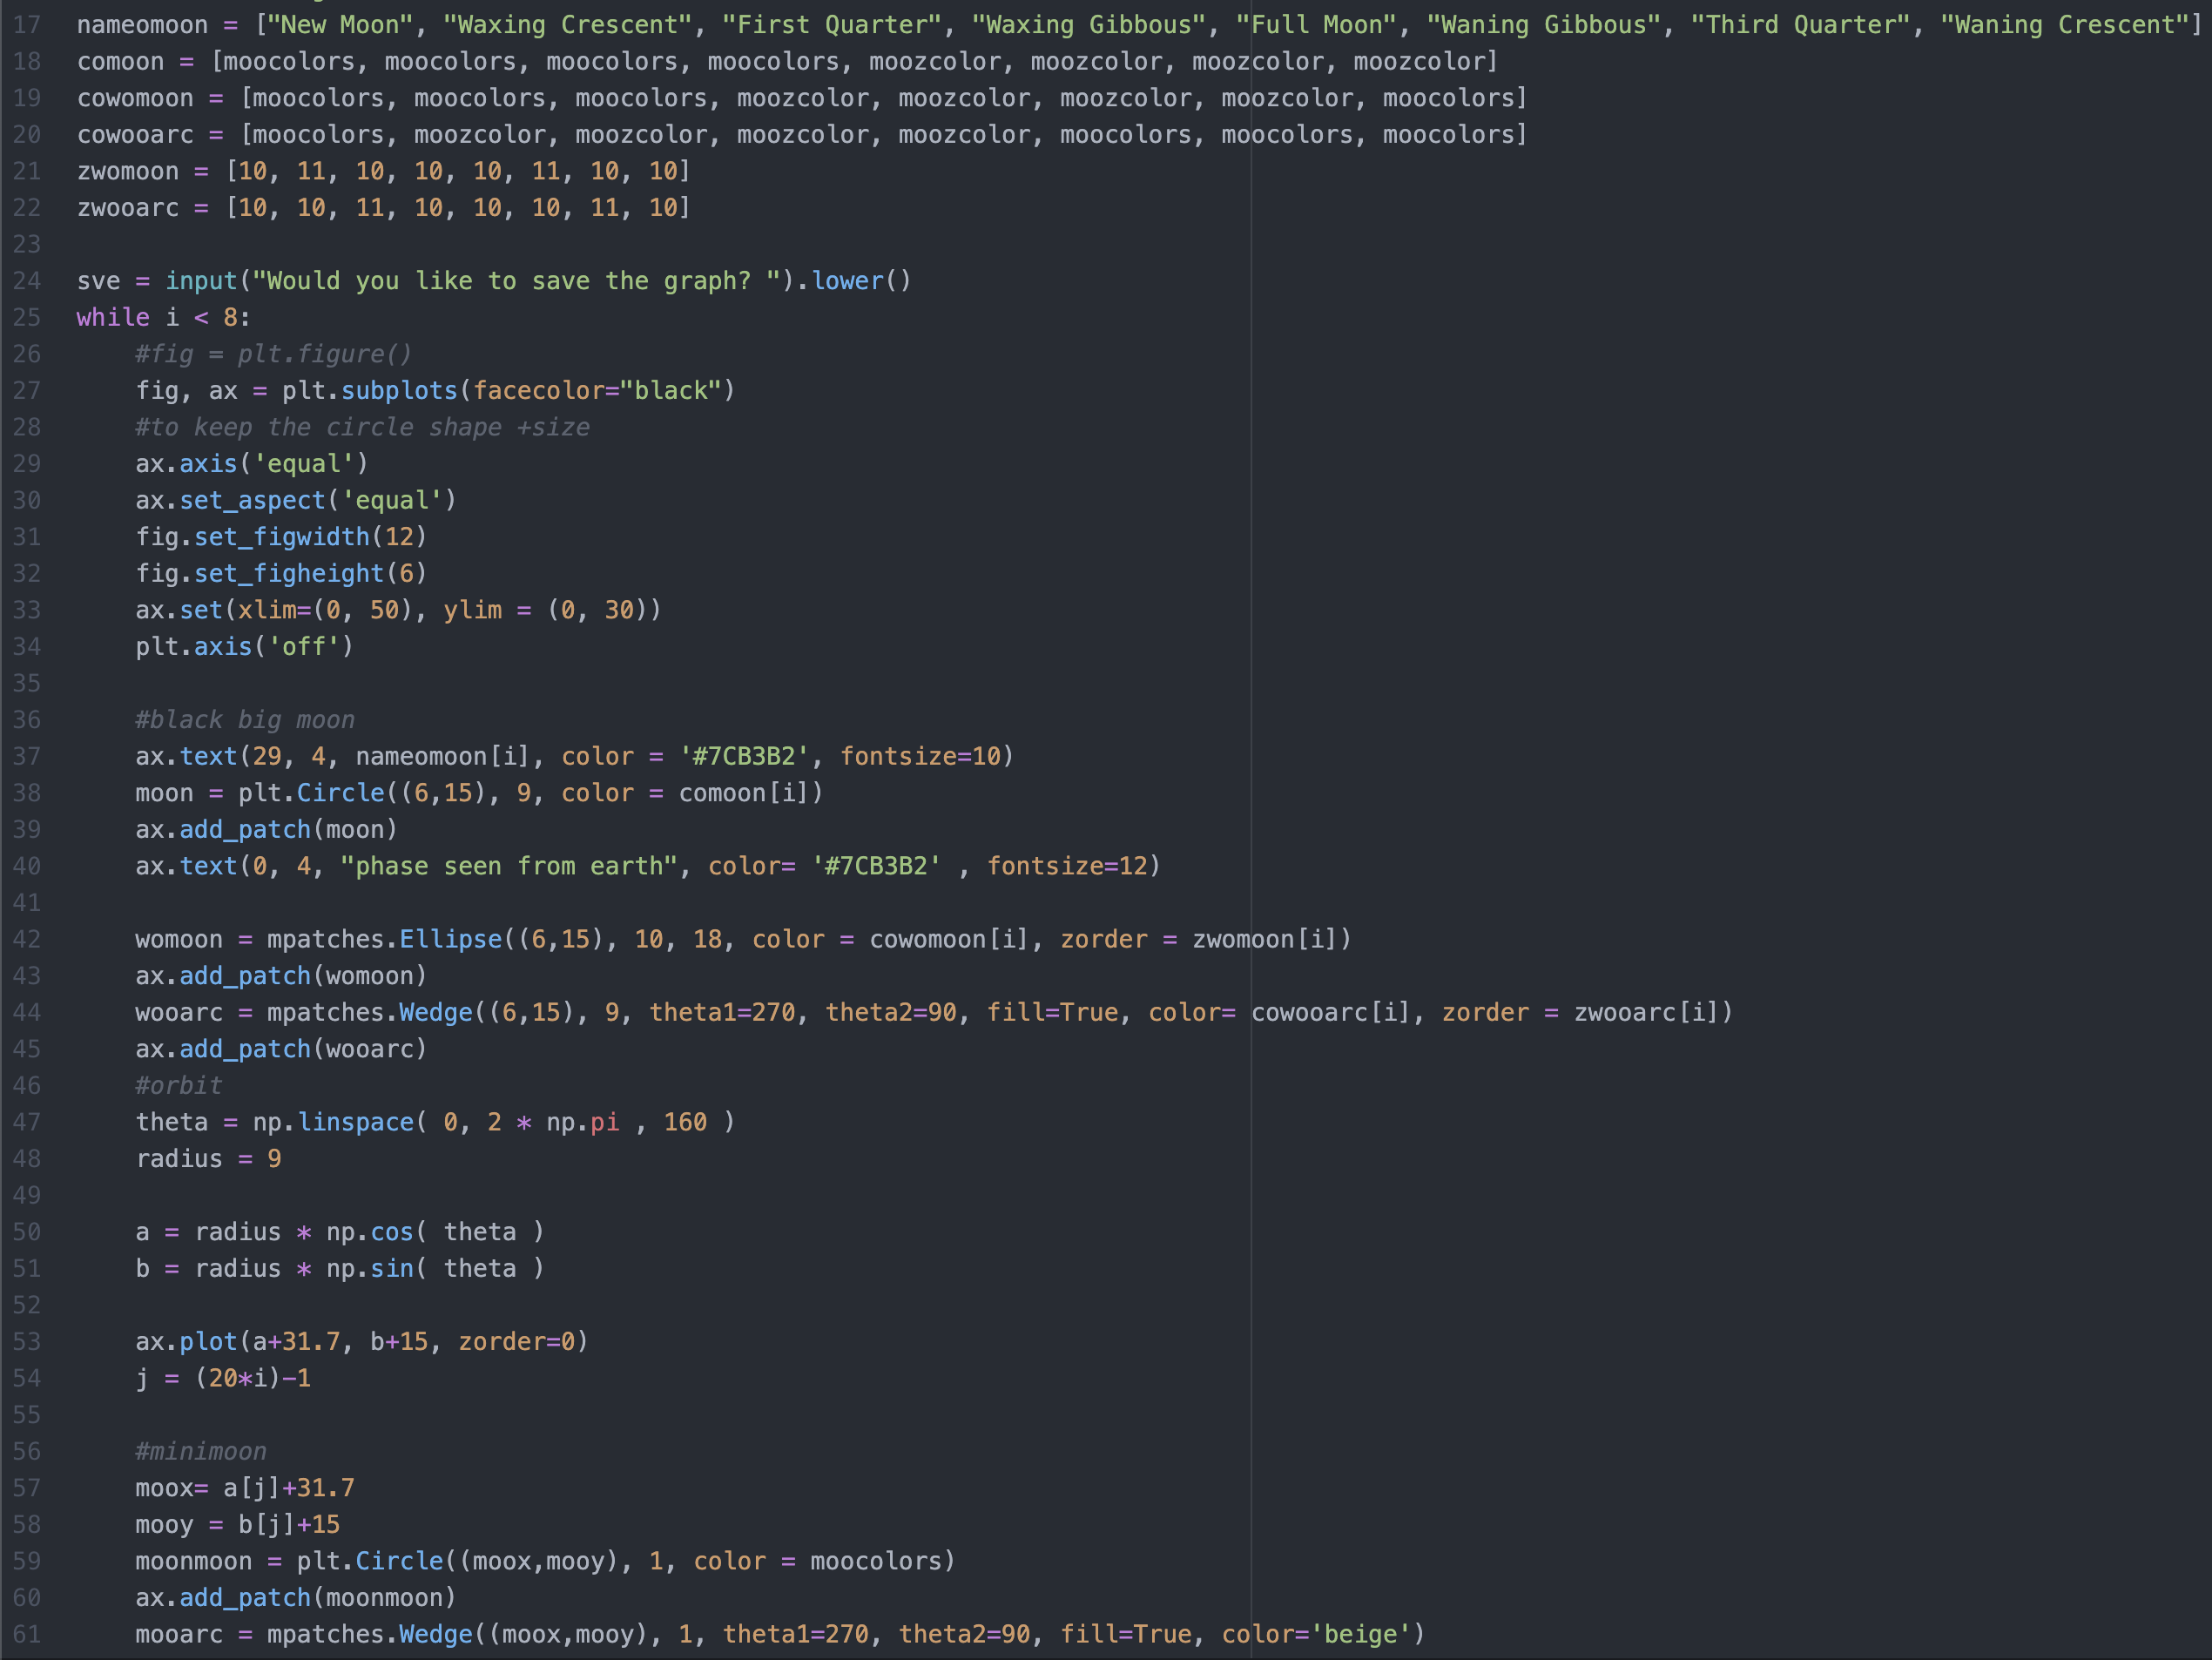Click the '#minimoon' comment line
This screenshot has height=1660, width=2212.
pos(201,1452)
